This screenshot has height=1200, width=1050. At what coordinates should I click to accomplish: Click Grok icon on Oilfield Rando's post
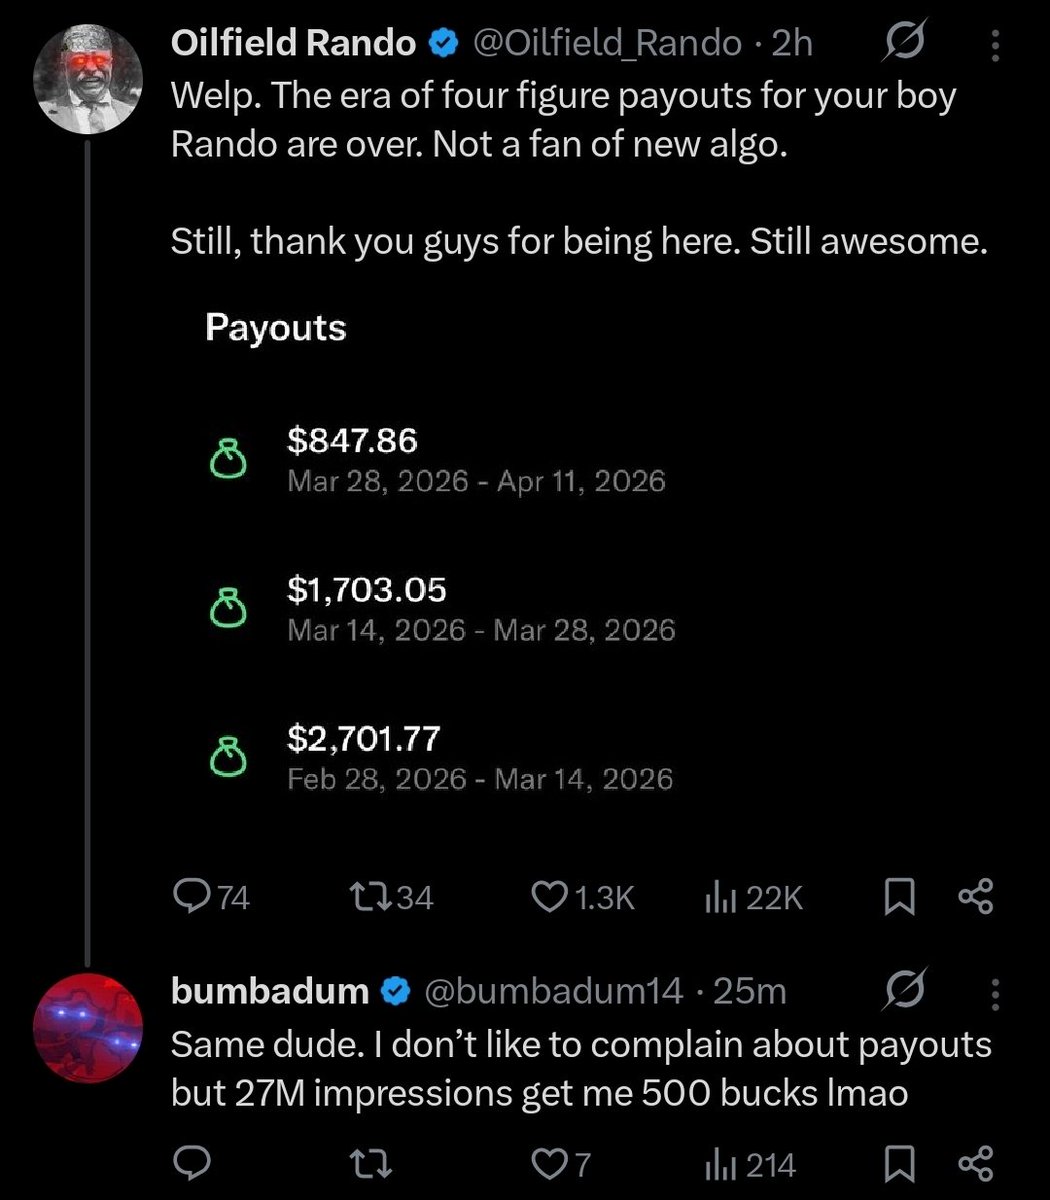pyautogui.click(x=903, y=43)
